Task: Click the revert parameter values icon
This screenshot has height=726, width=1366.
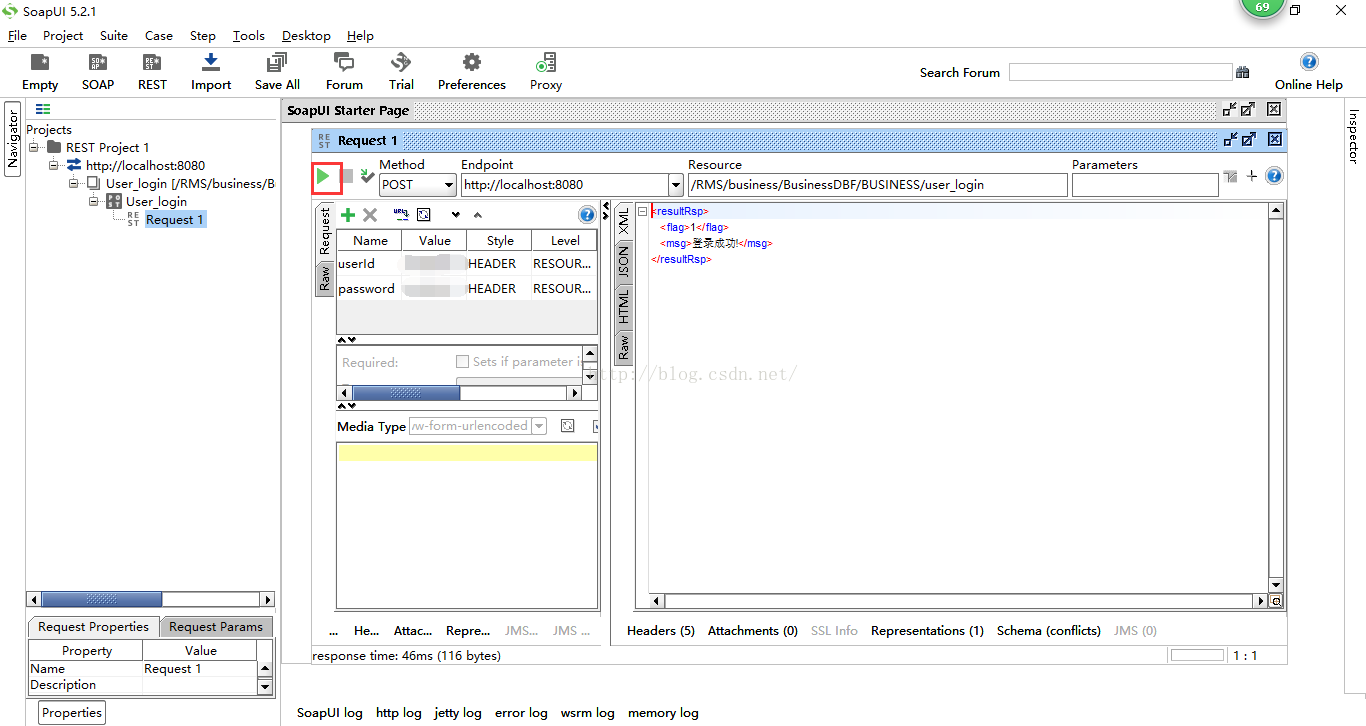Action: [424, 215]
